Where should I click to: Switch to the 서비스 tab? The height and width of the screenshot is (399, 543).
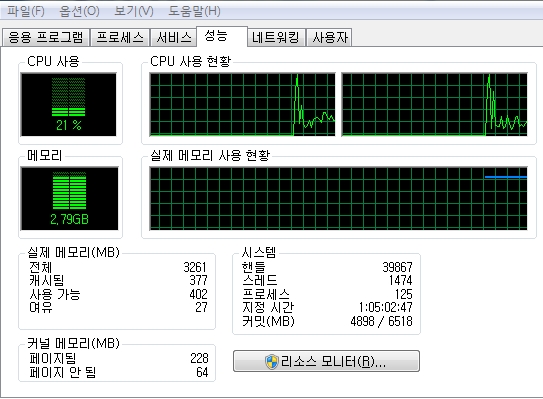pos(174,37)
